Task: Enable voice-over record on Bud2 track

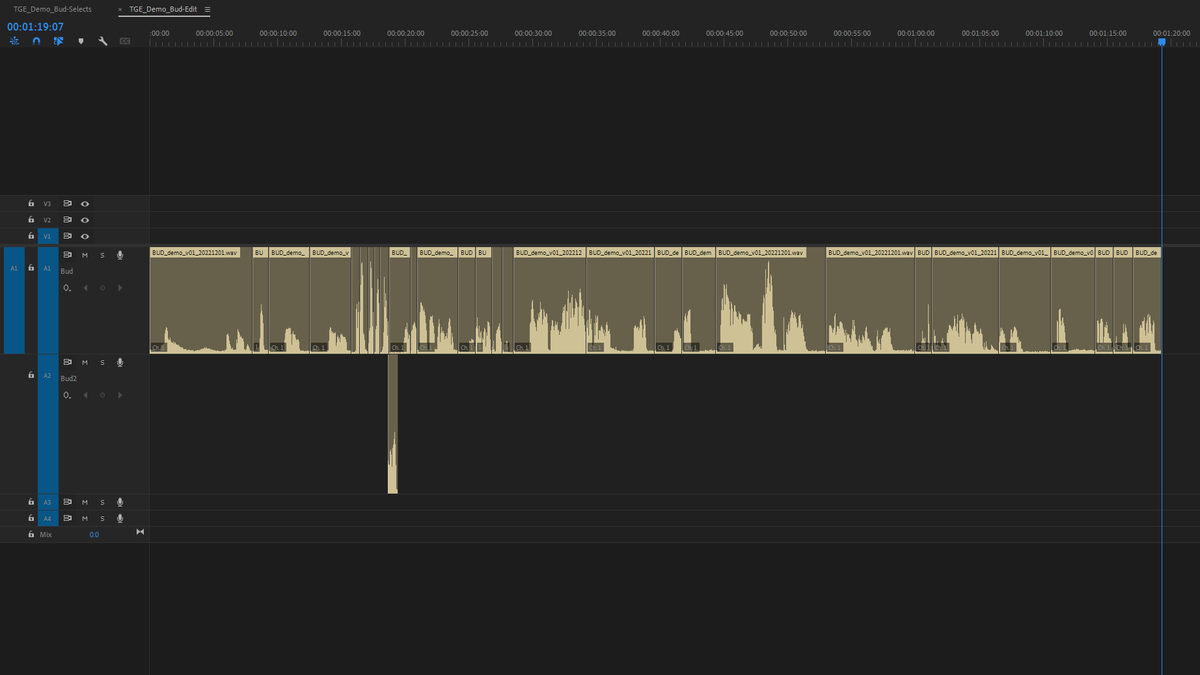Action: pyautogui.click(x=120, y=362)
